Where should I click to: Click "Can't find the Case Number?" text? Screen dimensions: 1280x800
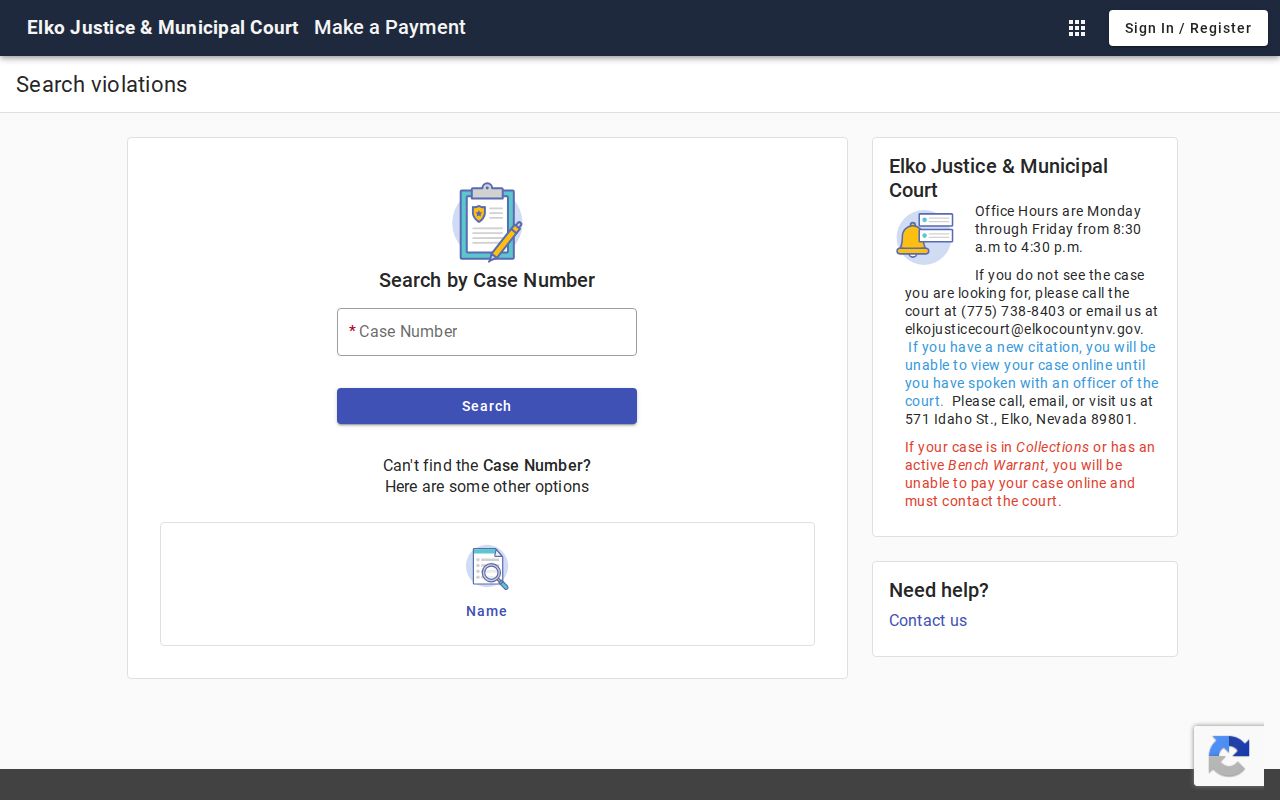click(x=487, y=465)
